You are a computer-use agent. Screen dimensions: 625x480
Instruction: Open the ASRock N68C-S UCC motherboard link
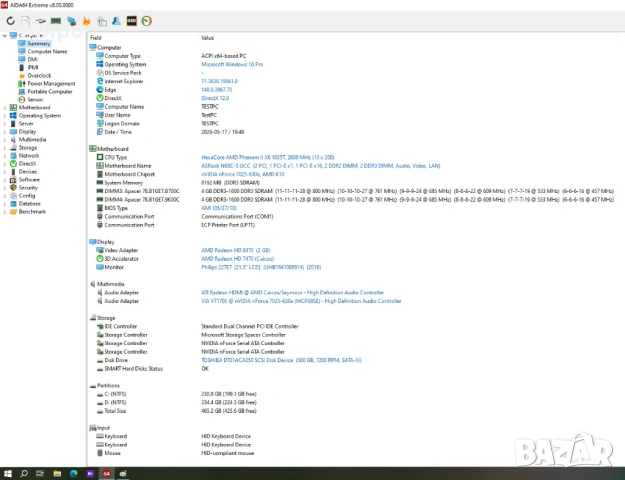pos(320,165)
